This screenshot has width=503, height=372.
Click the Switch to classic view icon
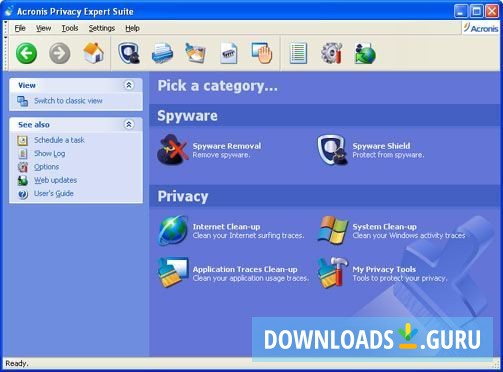click(x=23, y=101)
